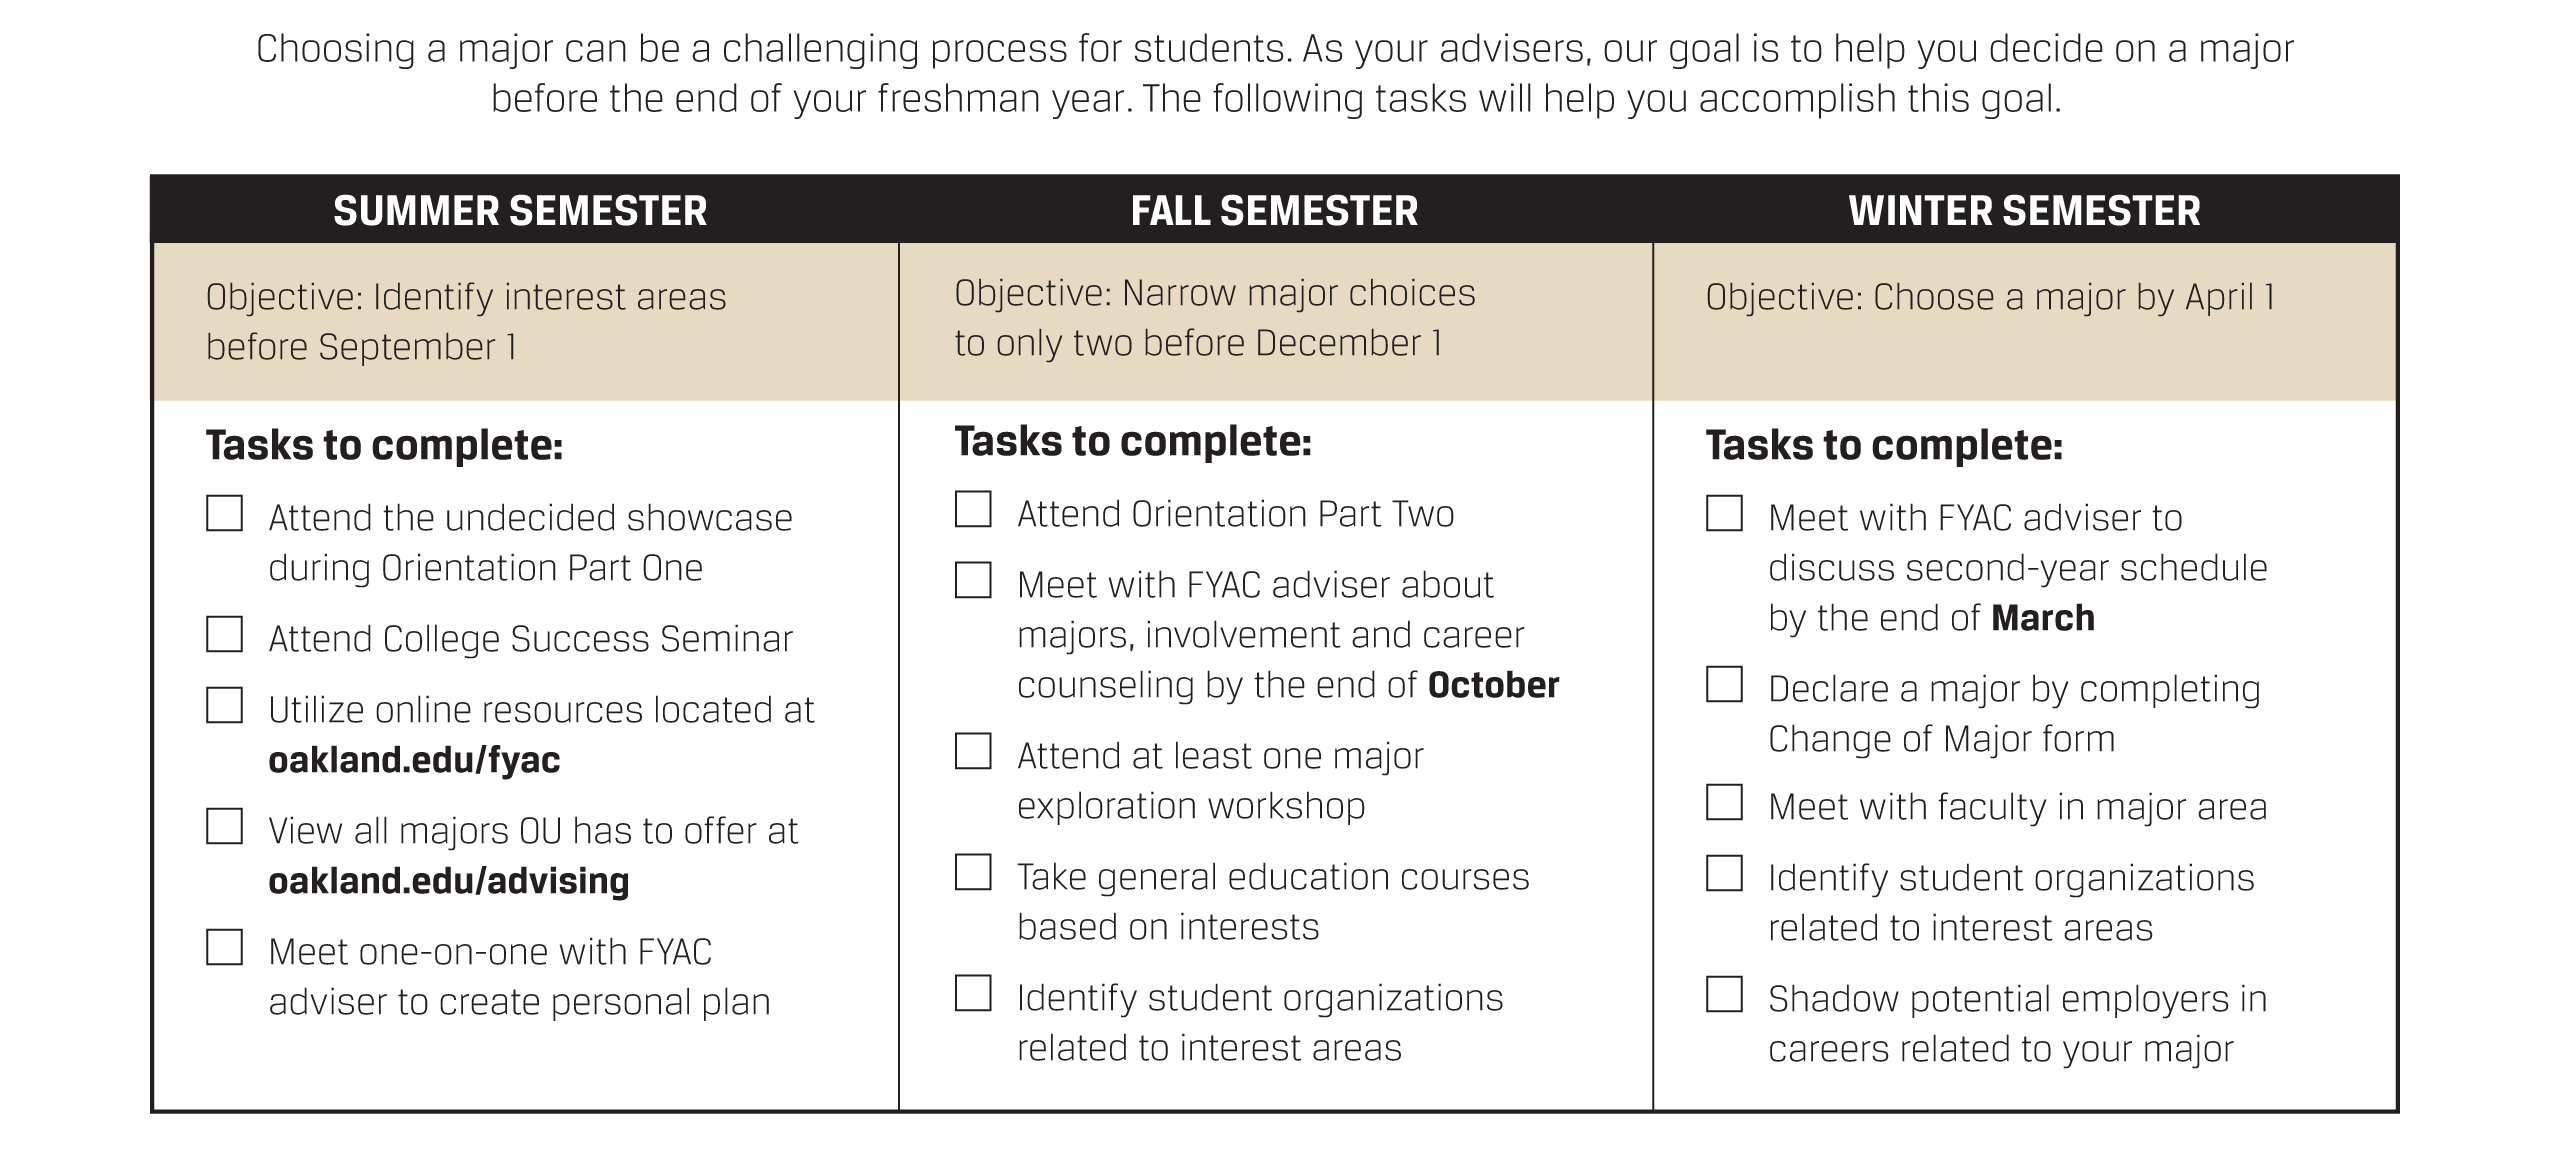Check the Attend undecided showcase checkbox

pyautogui.click(x=224, y=514)
